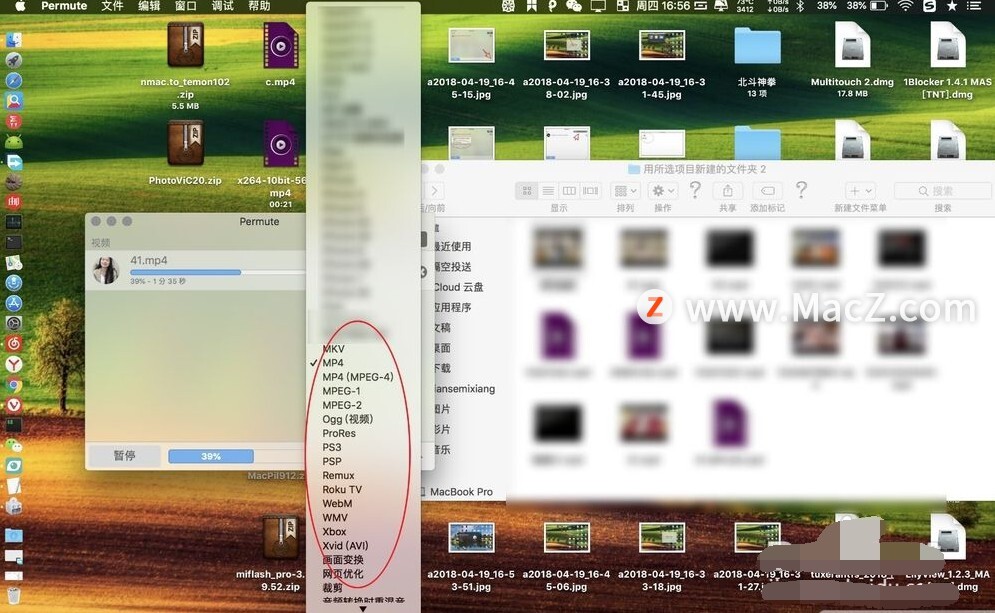Image resolution: width=995 pixels, height=613 pixels.
Task: Select the miflash_pro-3.9.52.zip archive
Action: click(x=280, y=537)
